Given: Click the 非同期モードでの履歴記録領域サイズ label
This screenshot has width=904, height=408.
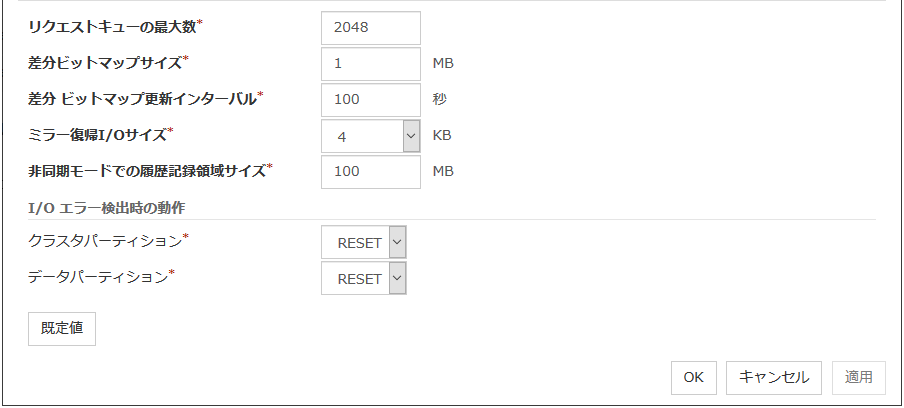Looking at the screenshot, I should [147, 171].
